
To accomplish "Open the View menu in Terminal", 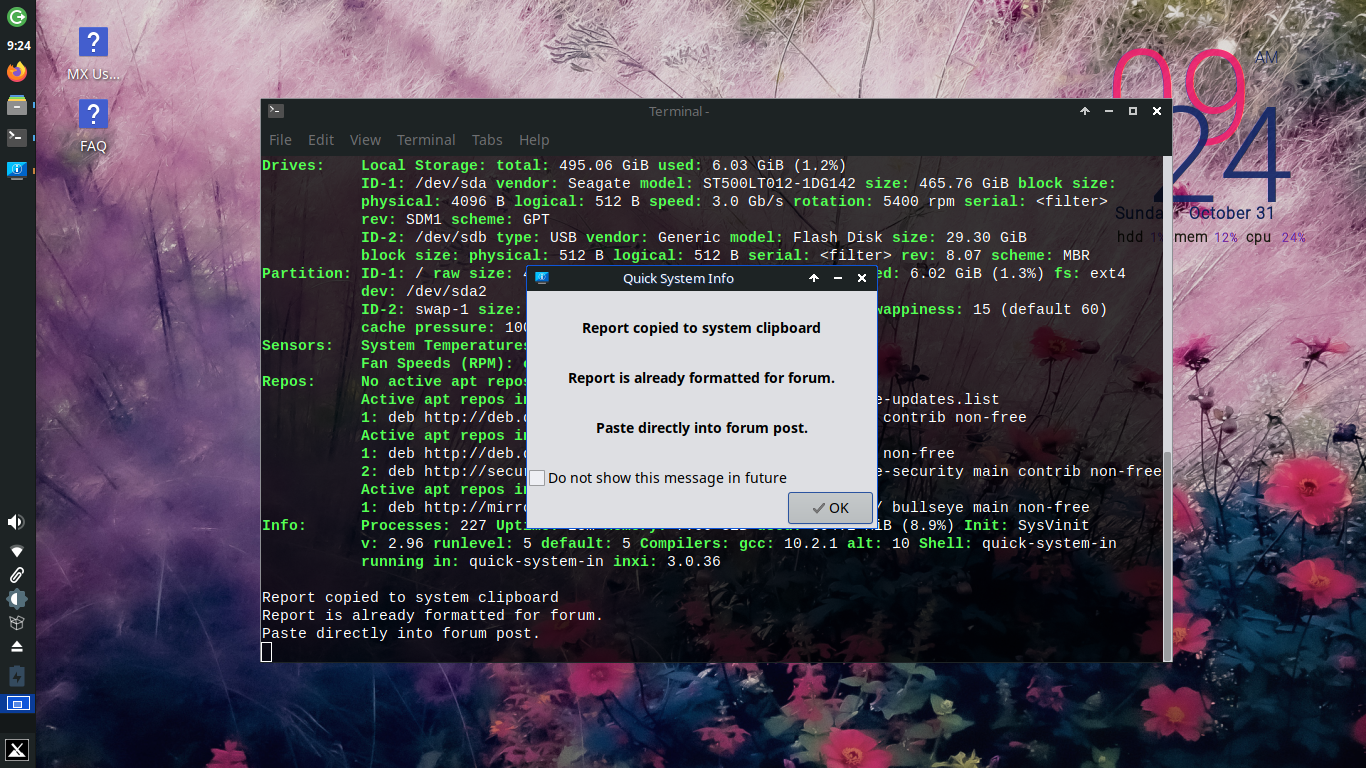I will click(365, 140).
